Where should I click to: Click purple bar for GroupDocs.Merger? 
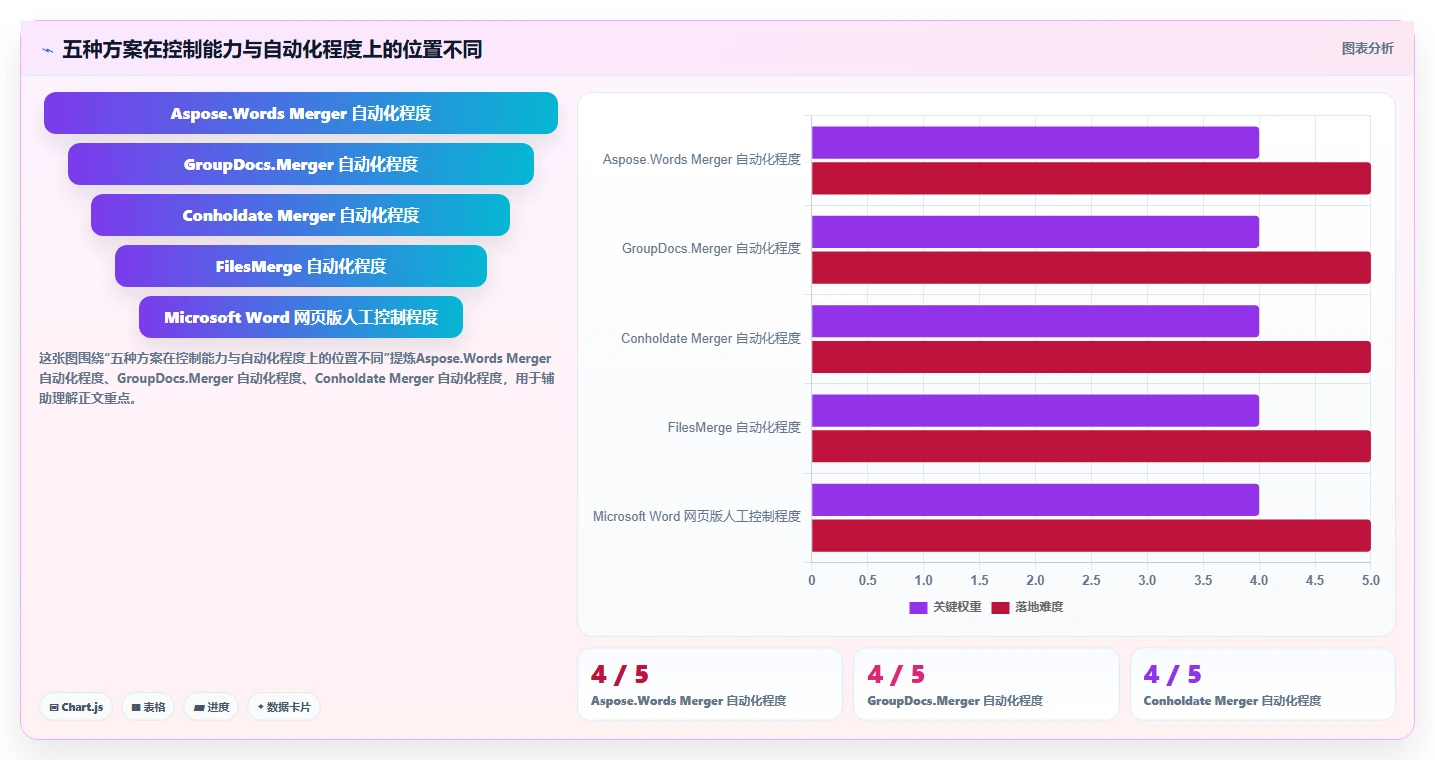(x=1035, y=231)
